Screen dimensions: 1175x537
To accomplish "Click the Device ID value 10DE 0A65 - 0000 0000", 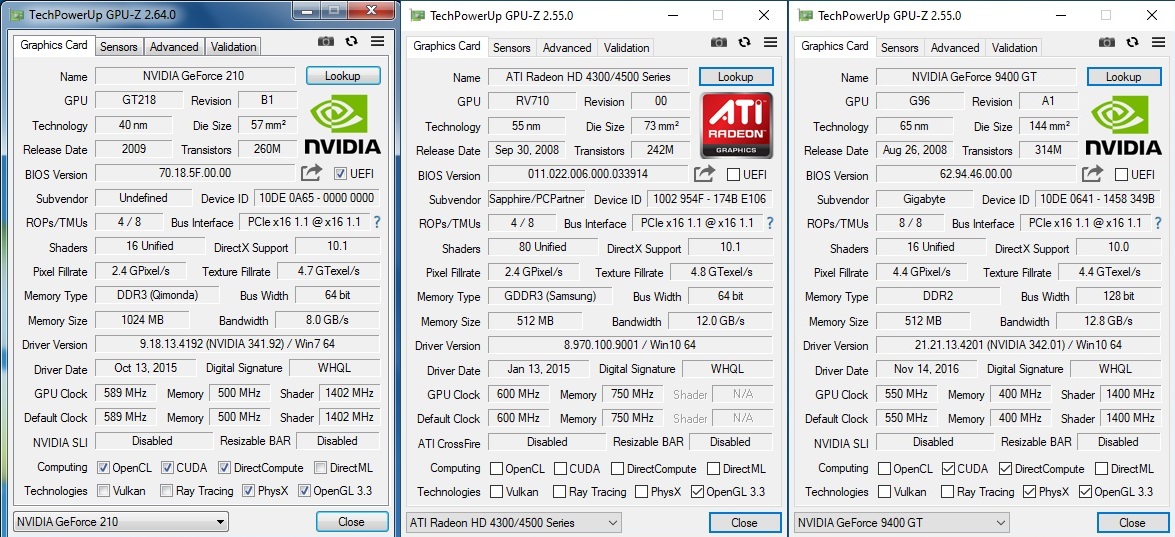I will coord(316,198).
